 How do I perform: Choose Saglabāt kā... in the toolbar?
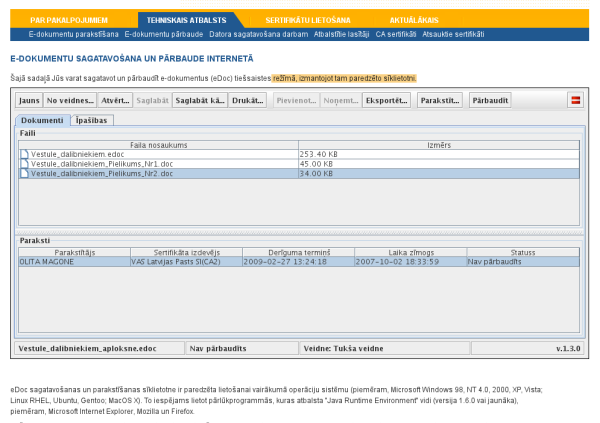point(200,100)
